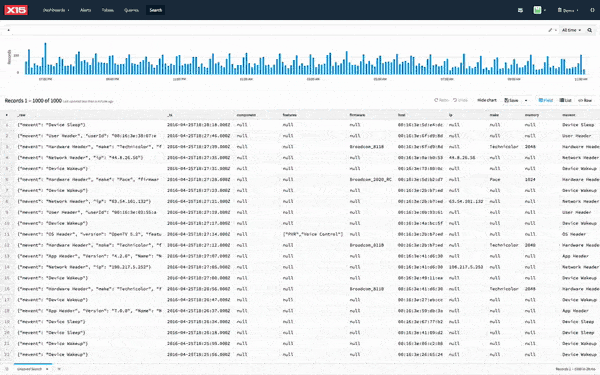The height and width of the screenshot is (375, 600).
Task: Click the pencil edit icon in search bar
Action: coord(550,30)
